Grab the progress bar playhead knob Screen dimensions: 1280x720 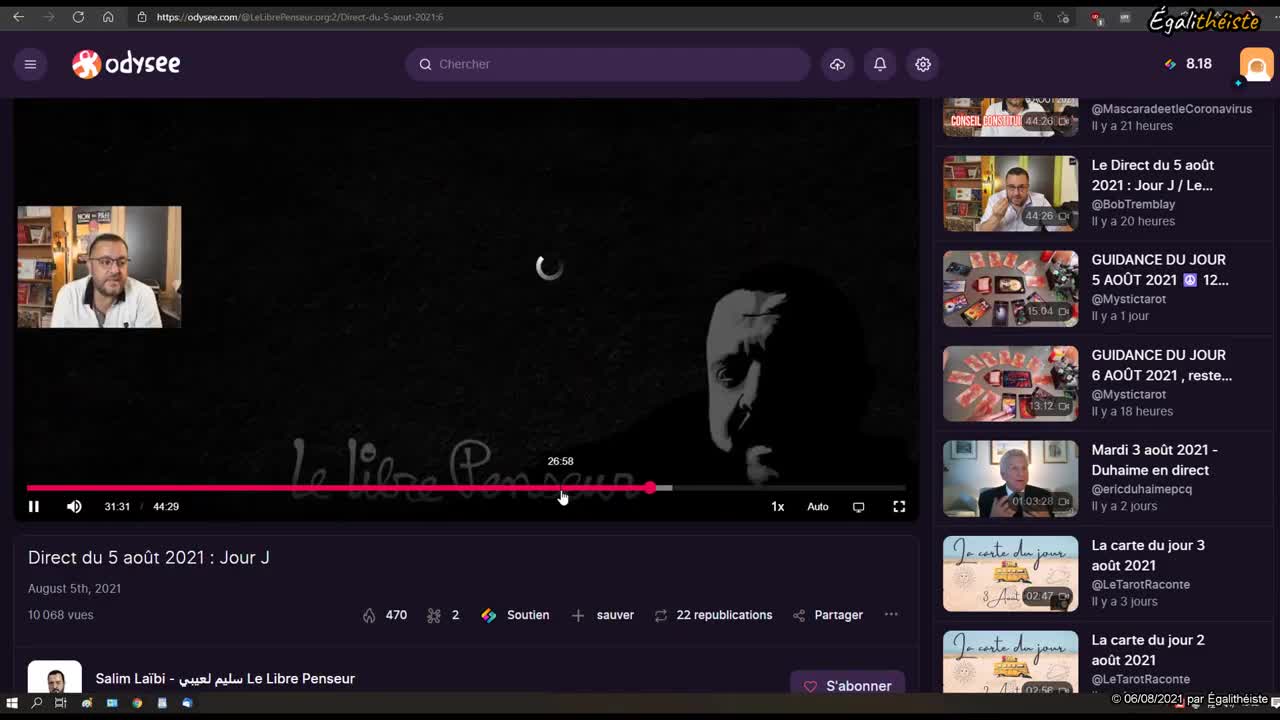[x=650, y=488]
